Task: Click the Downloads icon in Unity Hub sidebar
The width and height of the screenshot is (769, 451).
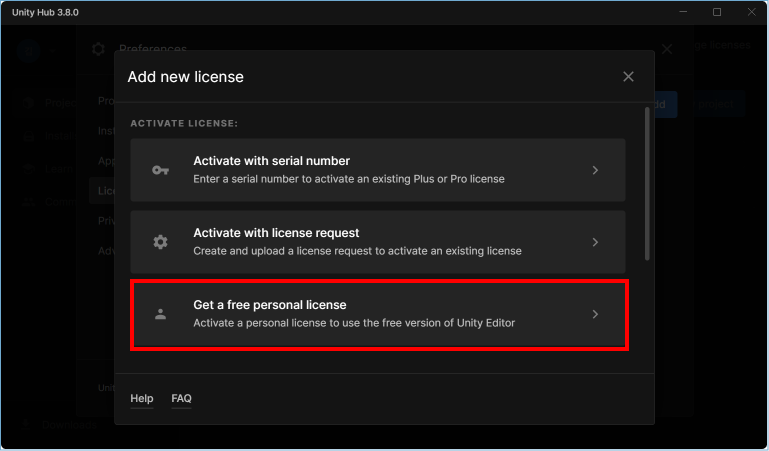Action: 27,425
